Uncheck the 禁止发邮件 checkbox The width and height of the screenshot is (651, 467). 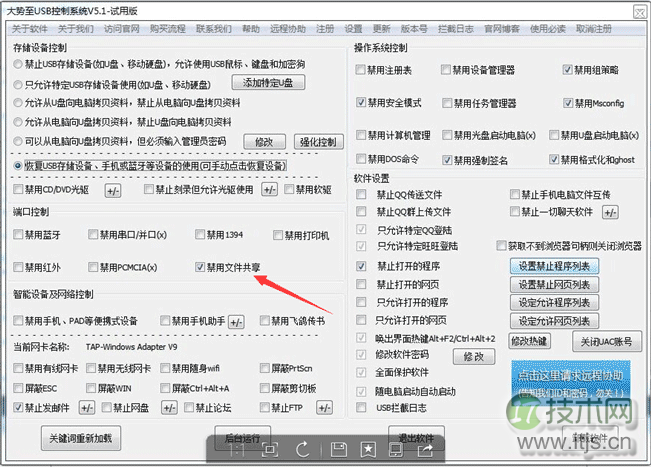(x=18, y=407)
